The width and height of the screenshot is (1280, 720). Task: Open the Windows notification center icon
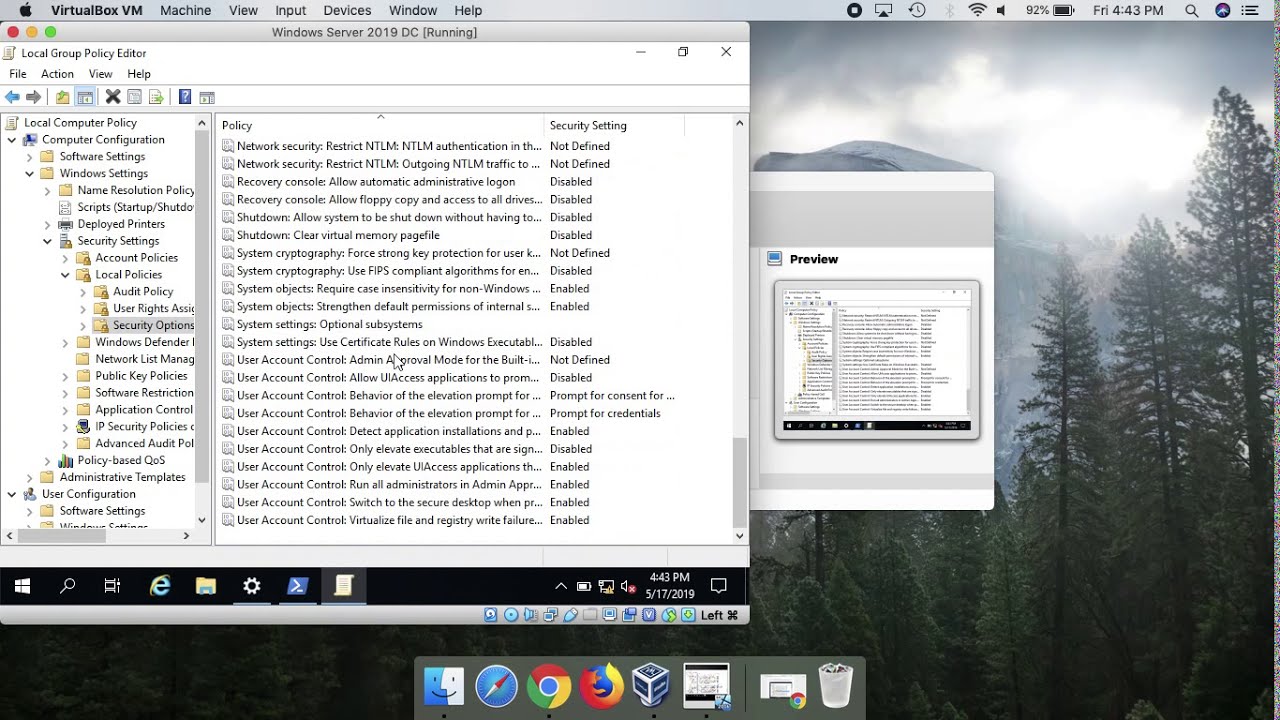(718, 586)
